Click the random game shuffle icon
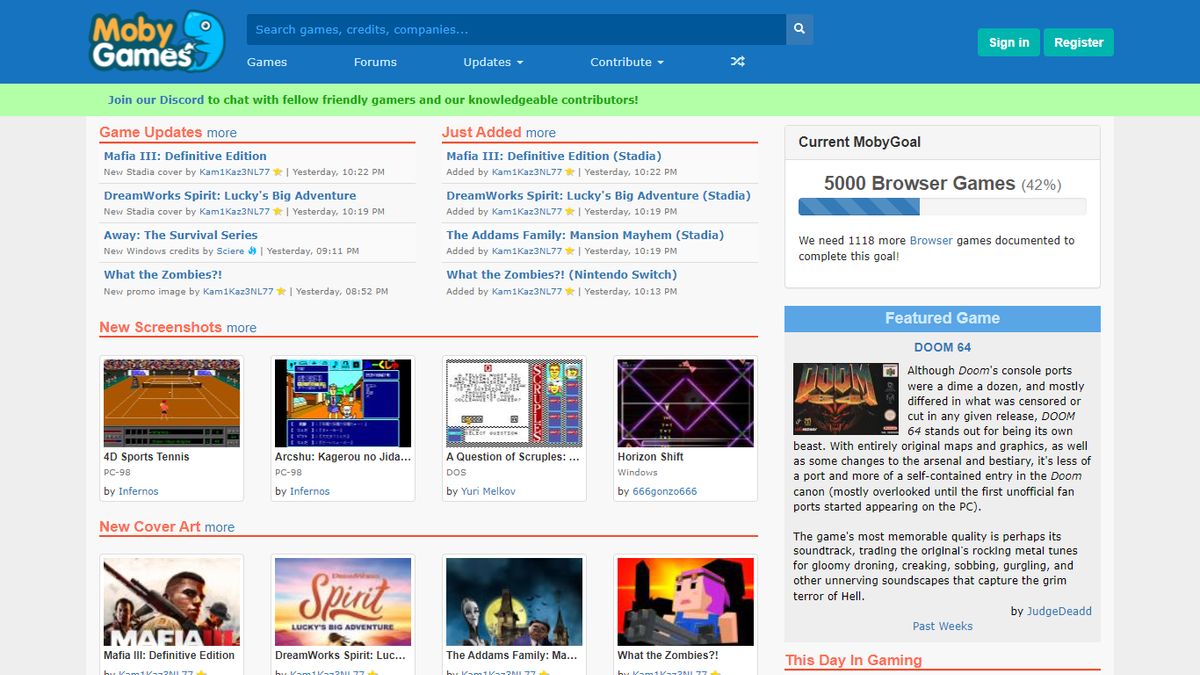Viewport: 1200px width, 675px height. [737, 62]
